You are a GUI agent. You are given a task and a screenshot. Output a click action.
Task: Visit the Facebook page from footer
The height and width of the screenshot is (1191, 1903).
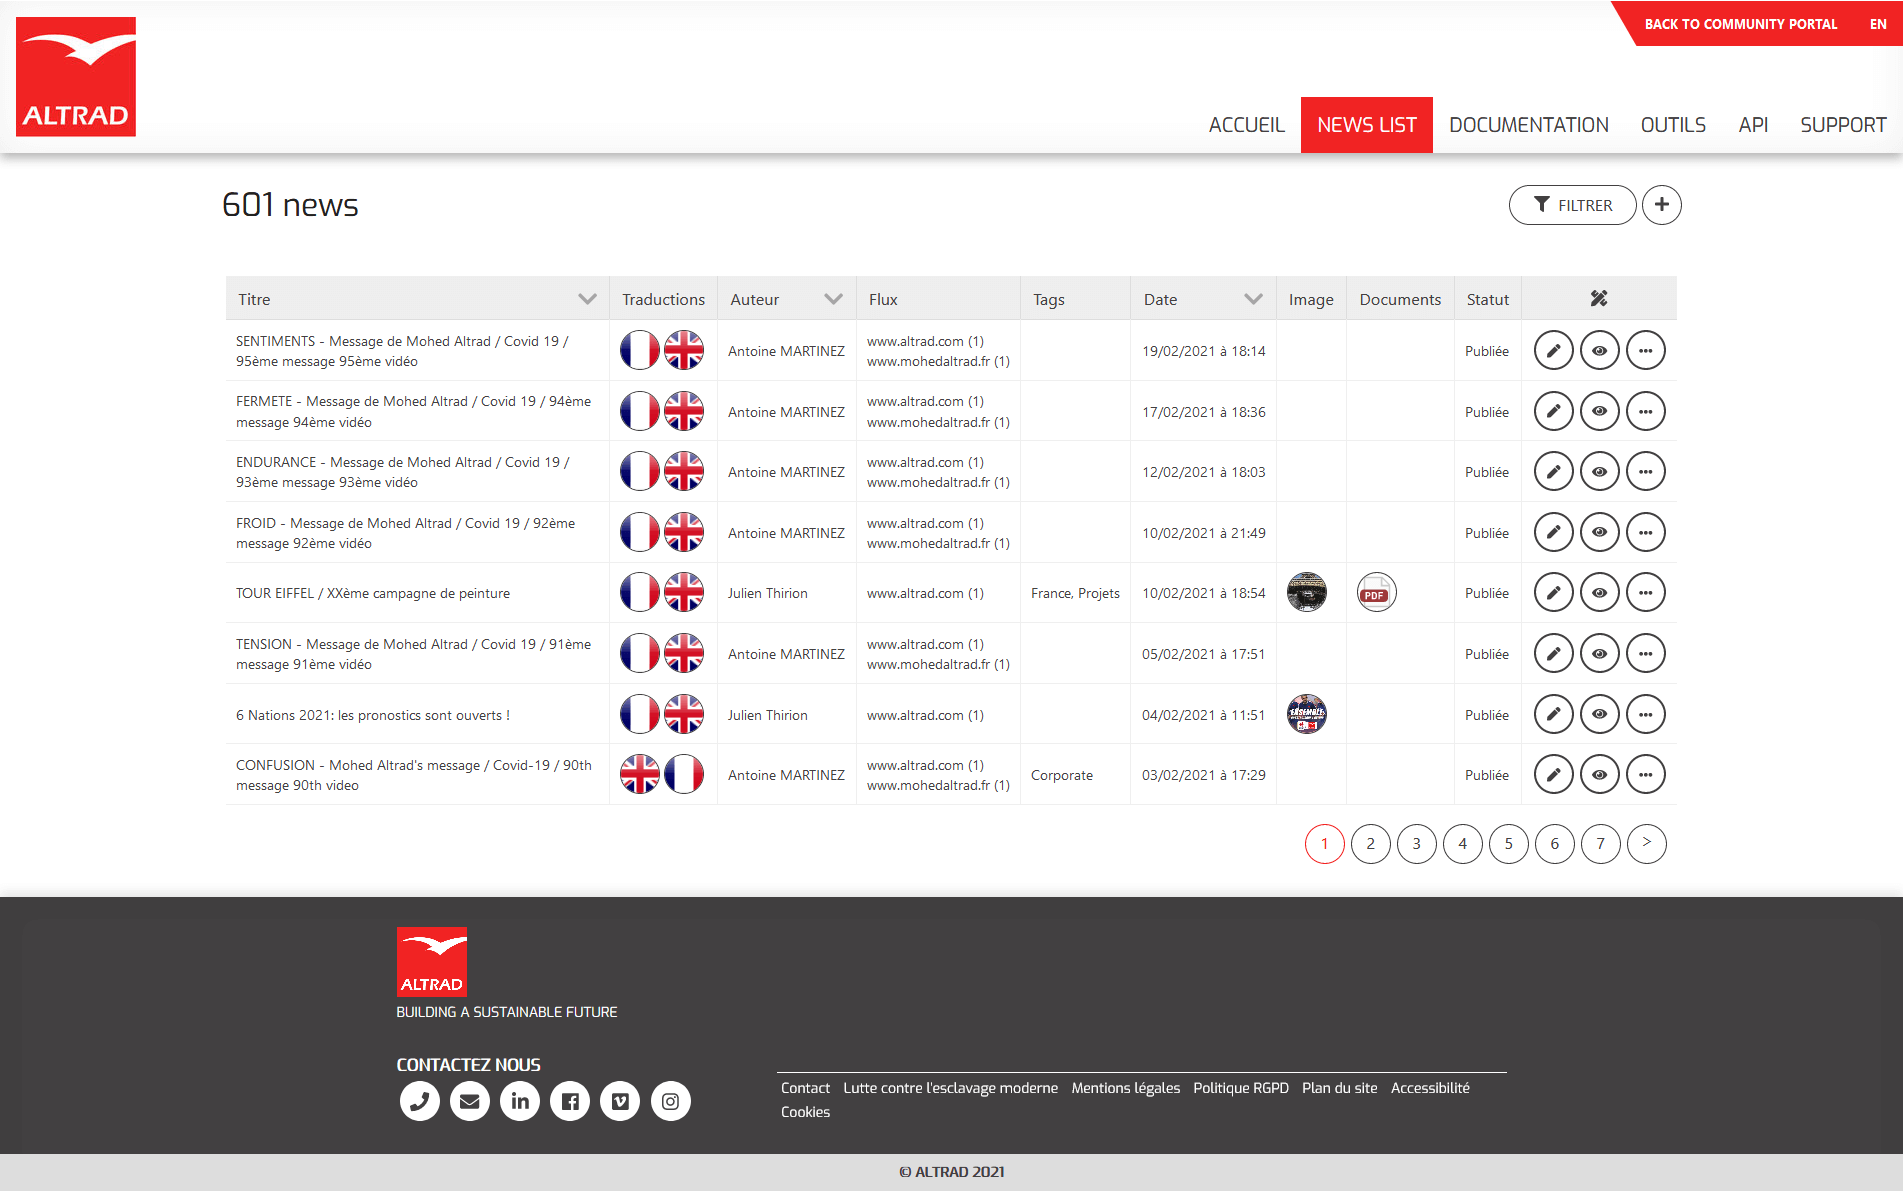click(x=570, y=1101)
